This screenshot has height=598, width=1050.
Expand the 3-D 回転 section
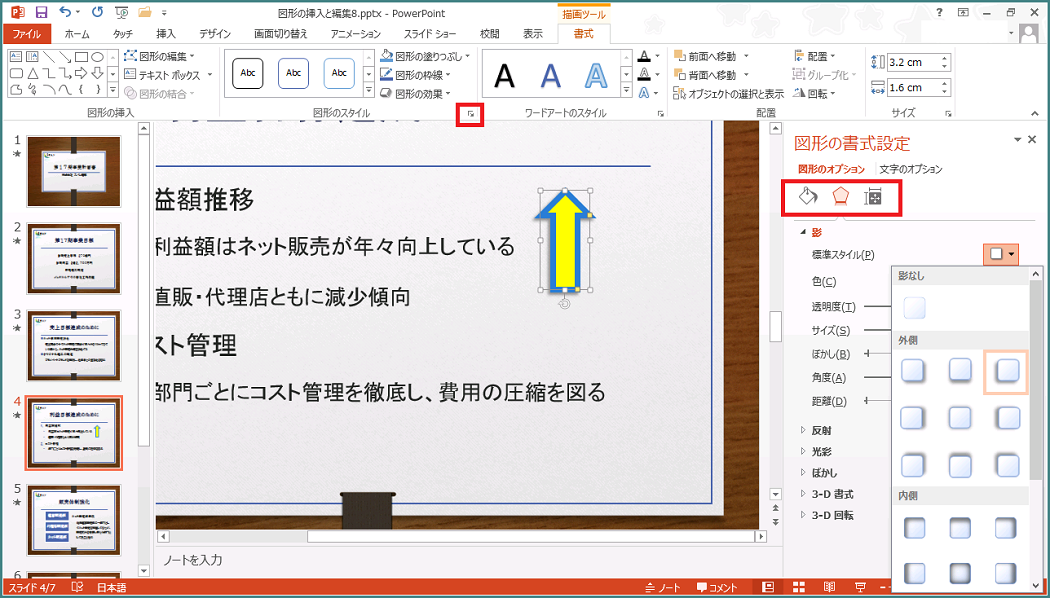pyautogui.click(x=827, y=516)
